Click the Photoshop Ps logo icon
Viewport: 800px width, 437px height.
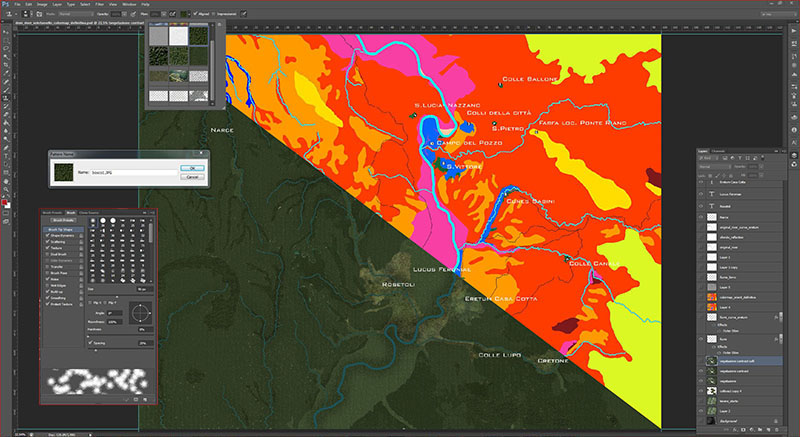click(x=6, y=4)
